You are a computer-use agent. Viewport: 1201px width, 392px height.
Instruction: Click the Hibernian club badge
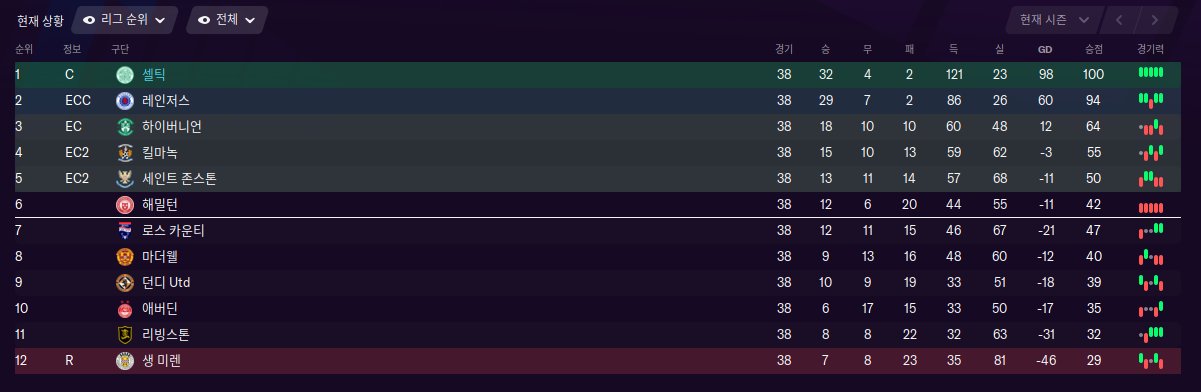coord(124,127)
